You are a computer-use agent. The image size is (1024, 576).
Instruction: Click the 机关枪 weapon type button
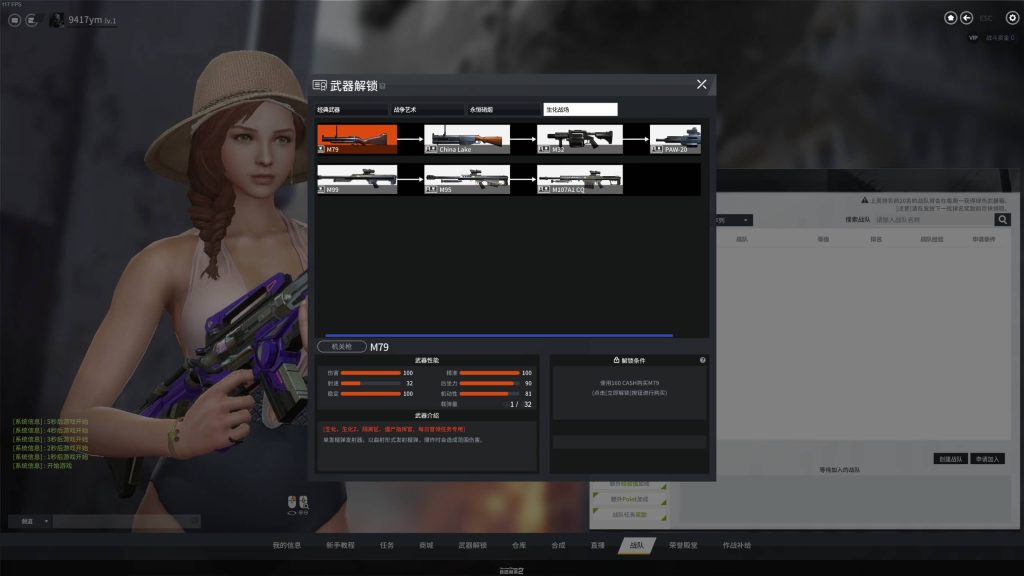click(341, 347)
